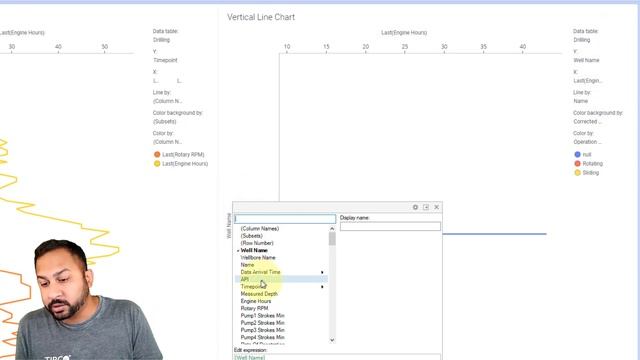Image resolution: width=640 pixels, height=360 pixels.
Task: Choose the Measured Depth column
Action: pyautogui.click(x=259, y=294)
